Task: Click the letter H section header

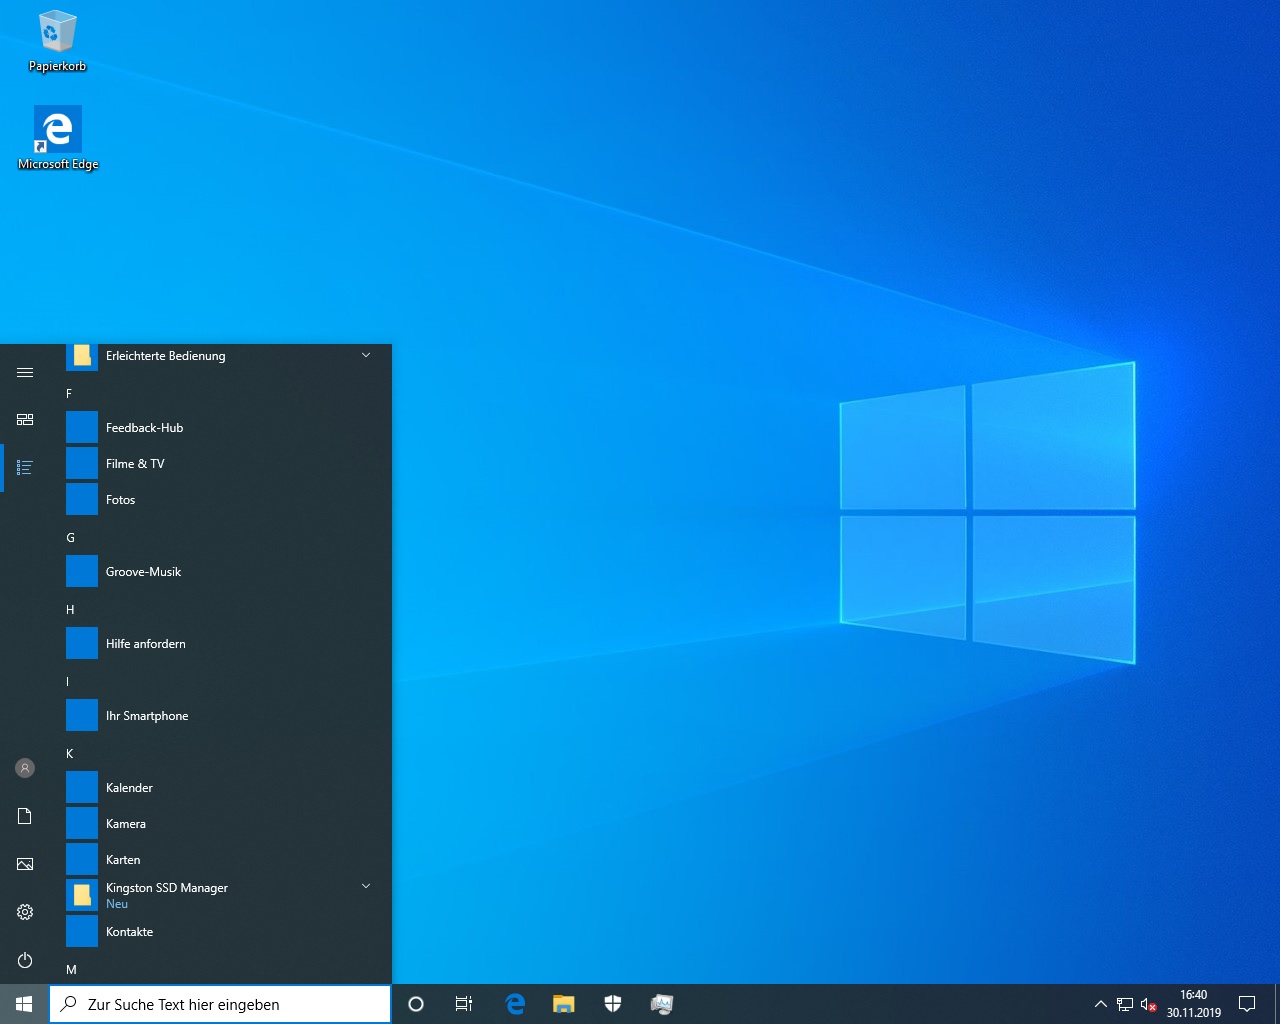Action: 70,610
